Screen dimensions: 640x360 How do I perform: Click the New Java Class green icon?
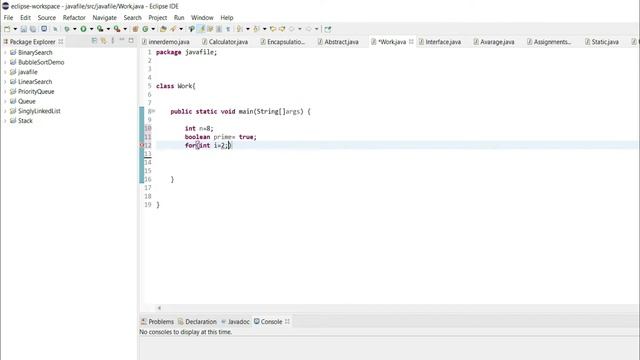[x=145, y=29]
